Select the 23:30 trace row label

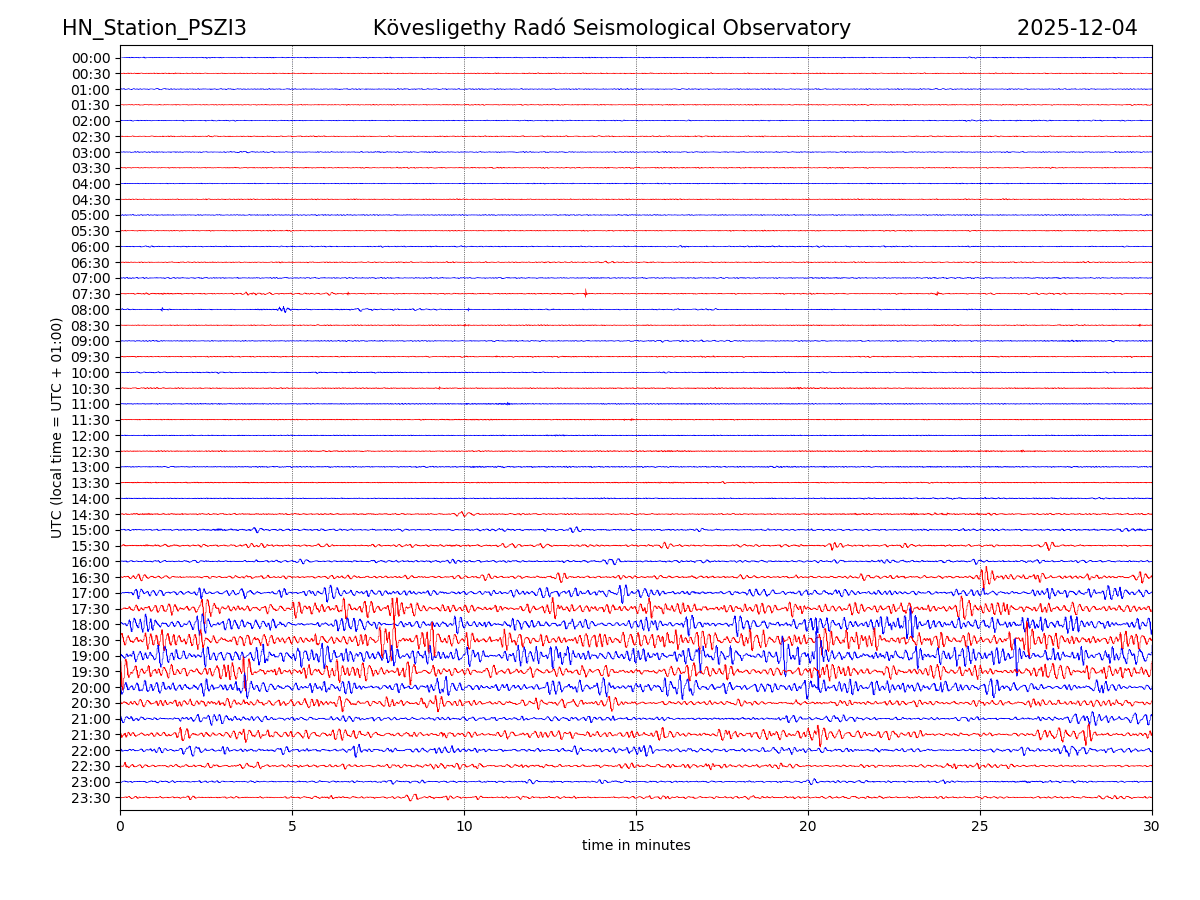tap(90, 798)
